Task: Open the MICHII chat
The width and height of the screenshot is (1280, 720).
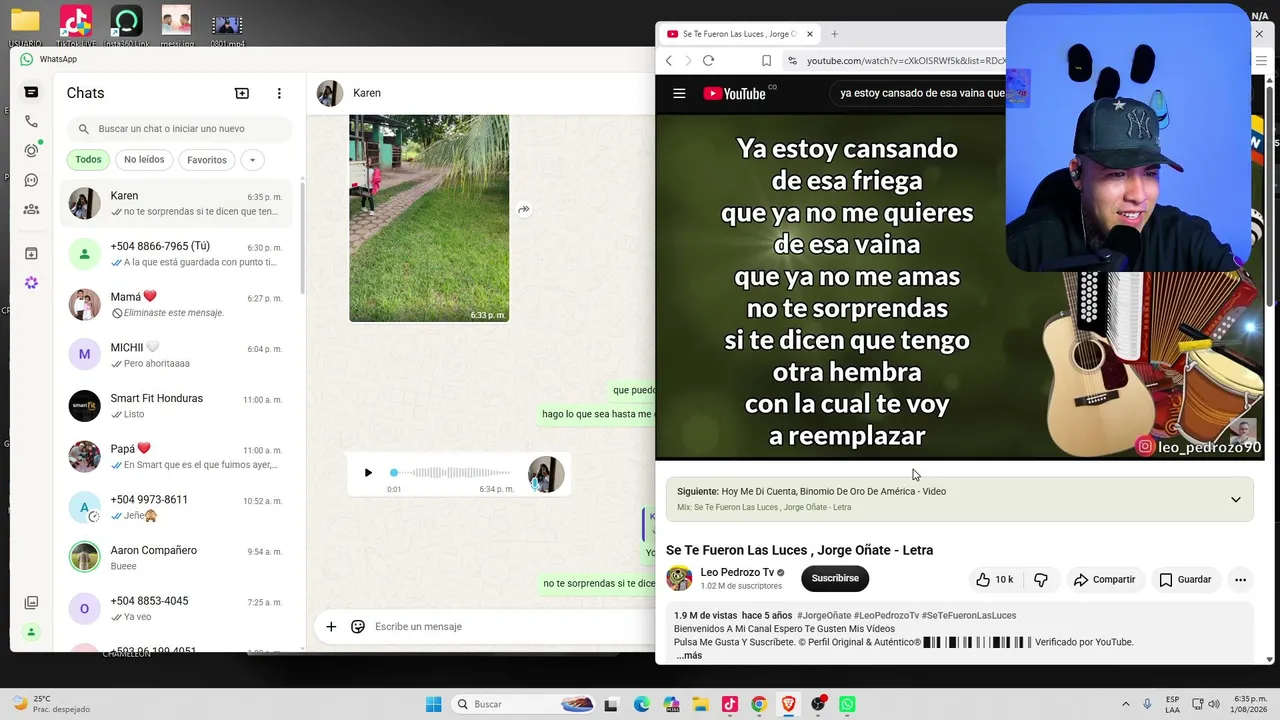Action: point(177,355)
